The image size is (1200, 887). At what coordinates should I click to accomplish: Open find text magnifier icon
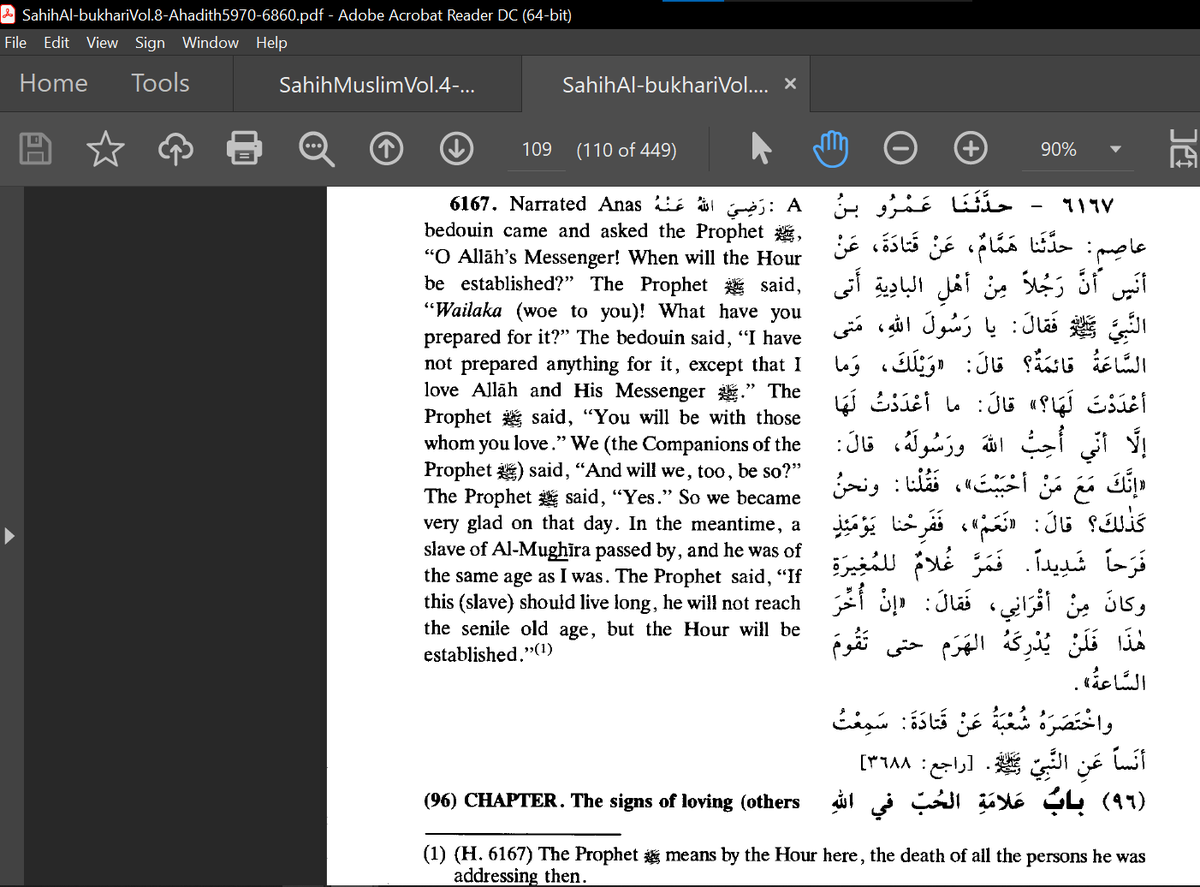pyautogui.click(x=316, y=149)
